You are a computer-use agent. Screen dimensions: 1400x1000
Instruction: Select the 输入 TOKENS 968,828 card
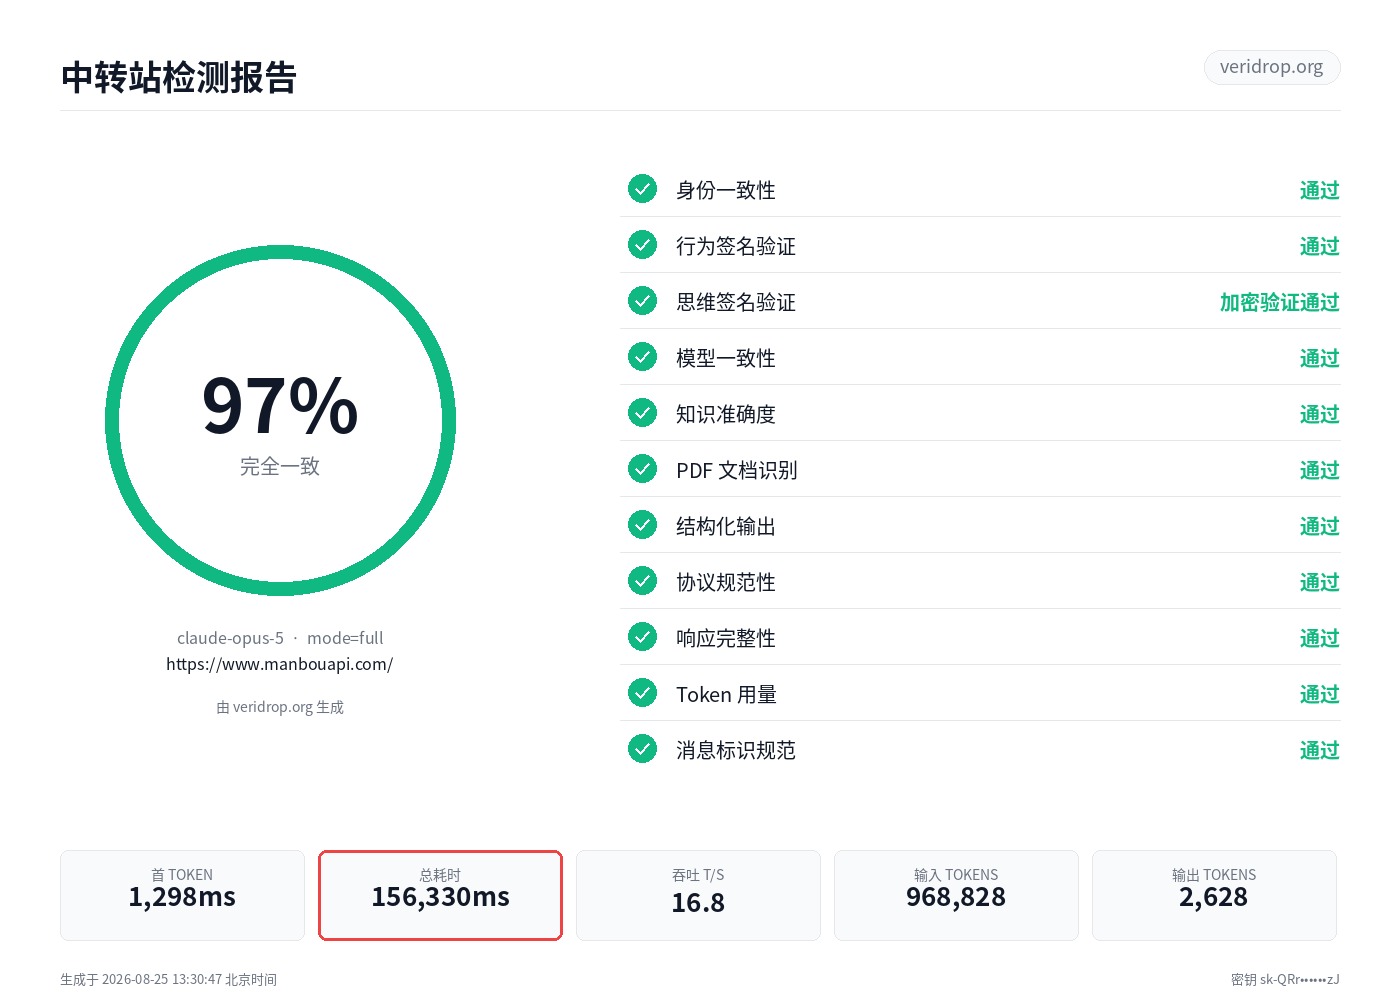[x=956, y=895]
